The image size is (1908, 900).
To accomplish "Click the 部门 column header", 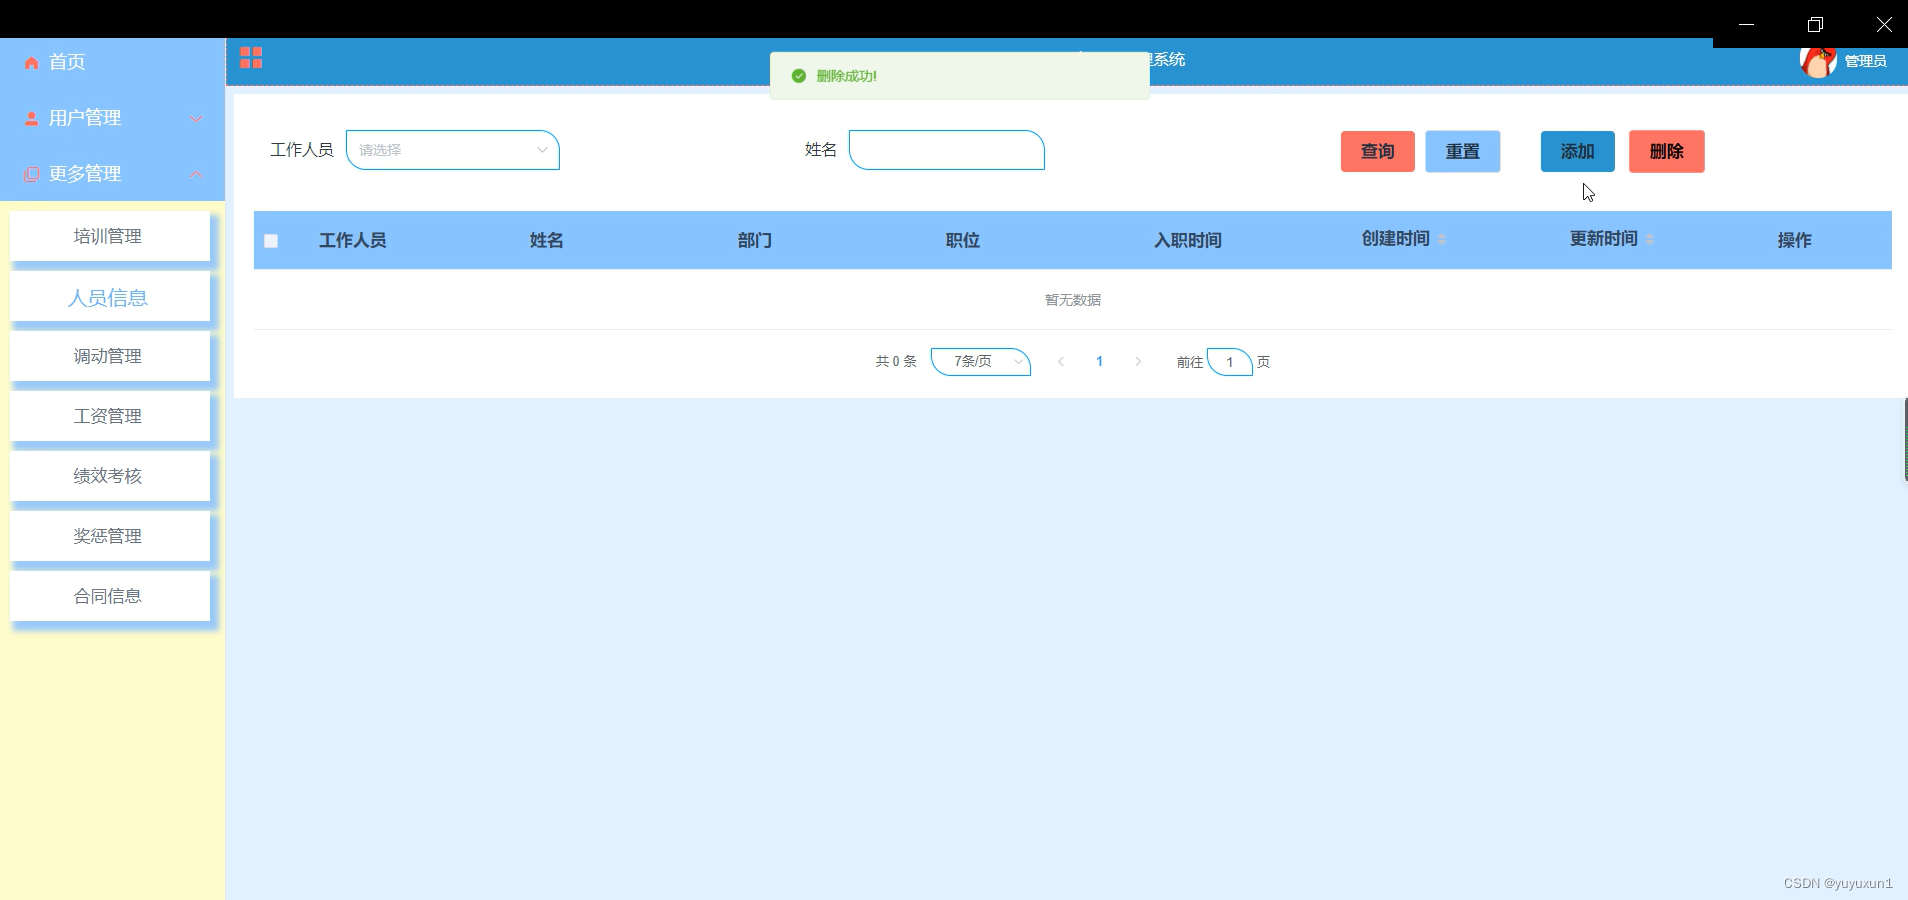I will [x=755, y=241].
